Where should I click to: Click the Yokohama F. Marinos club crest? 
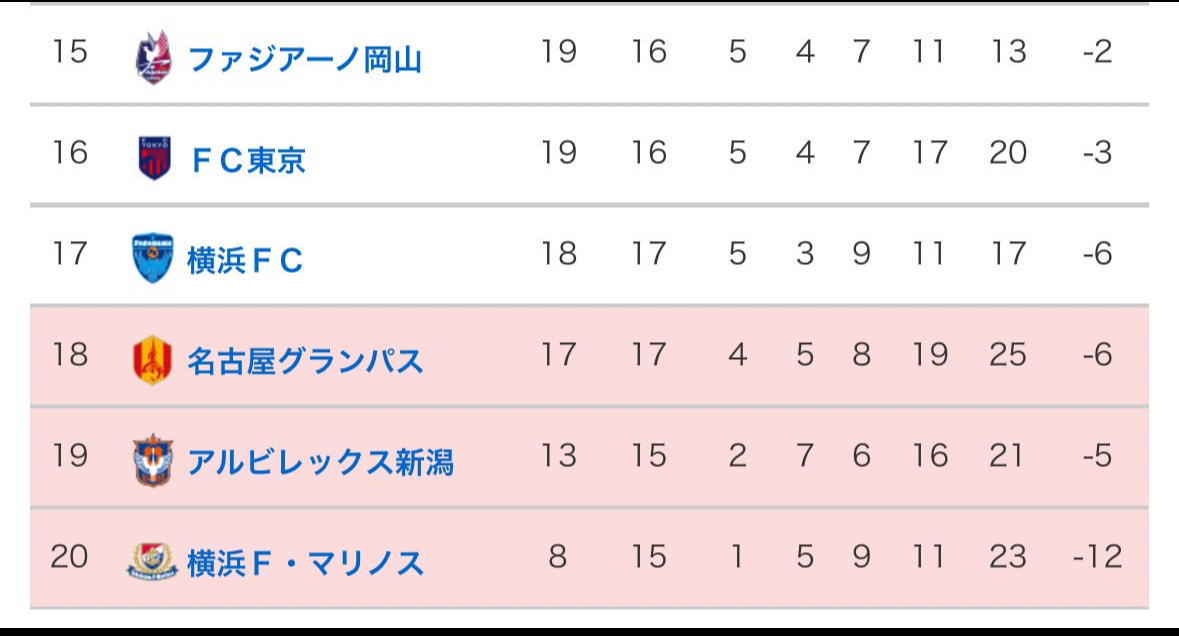point(153,561)
